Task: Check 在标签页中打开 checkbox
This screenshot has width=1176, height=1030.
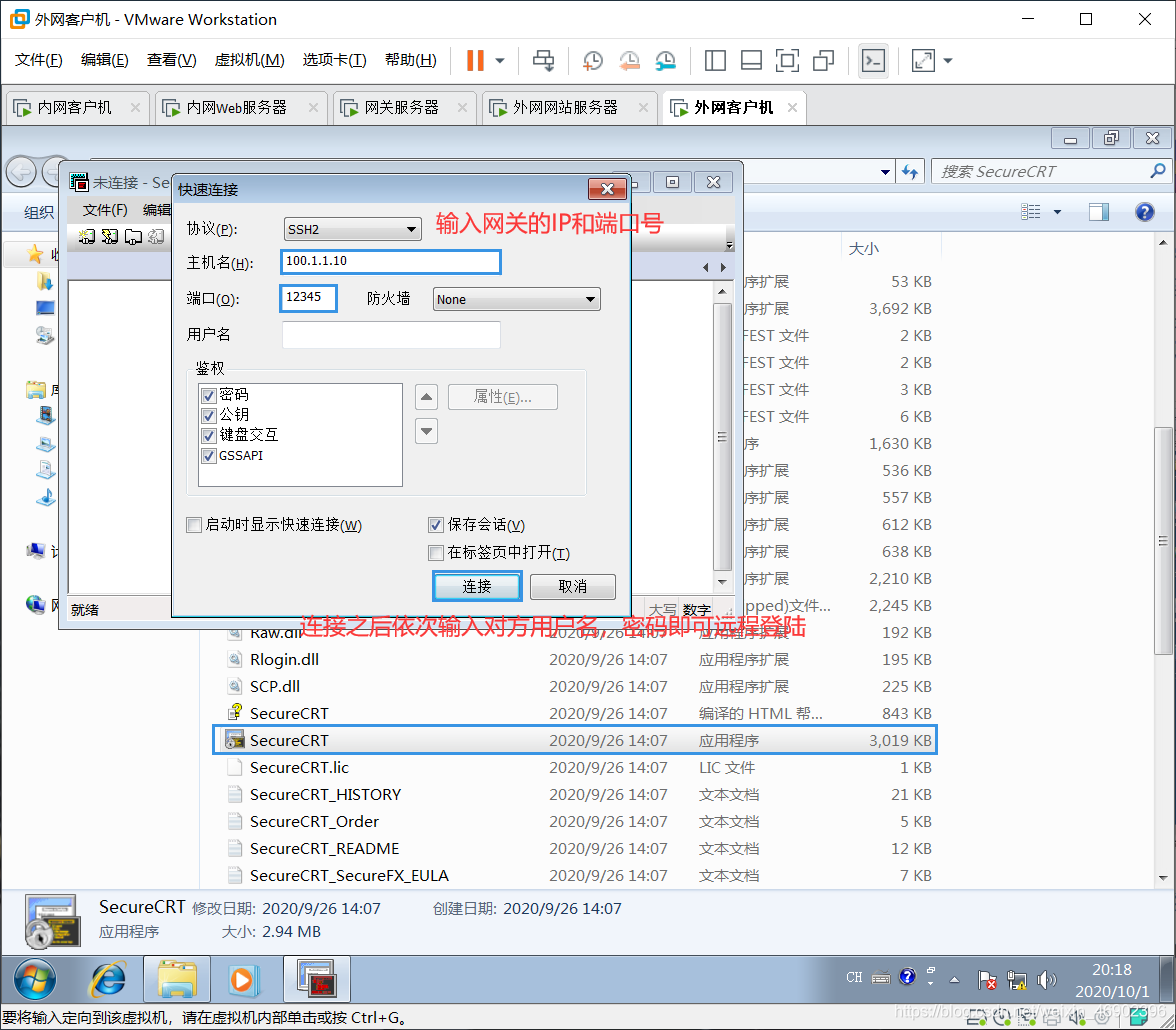Action: coord(436,553)
